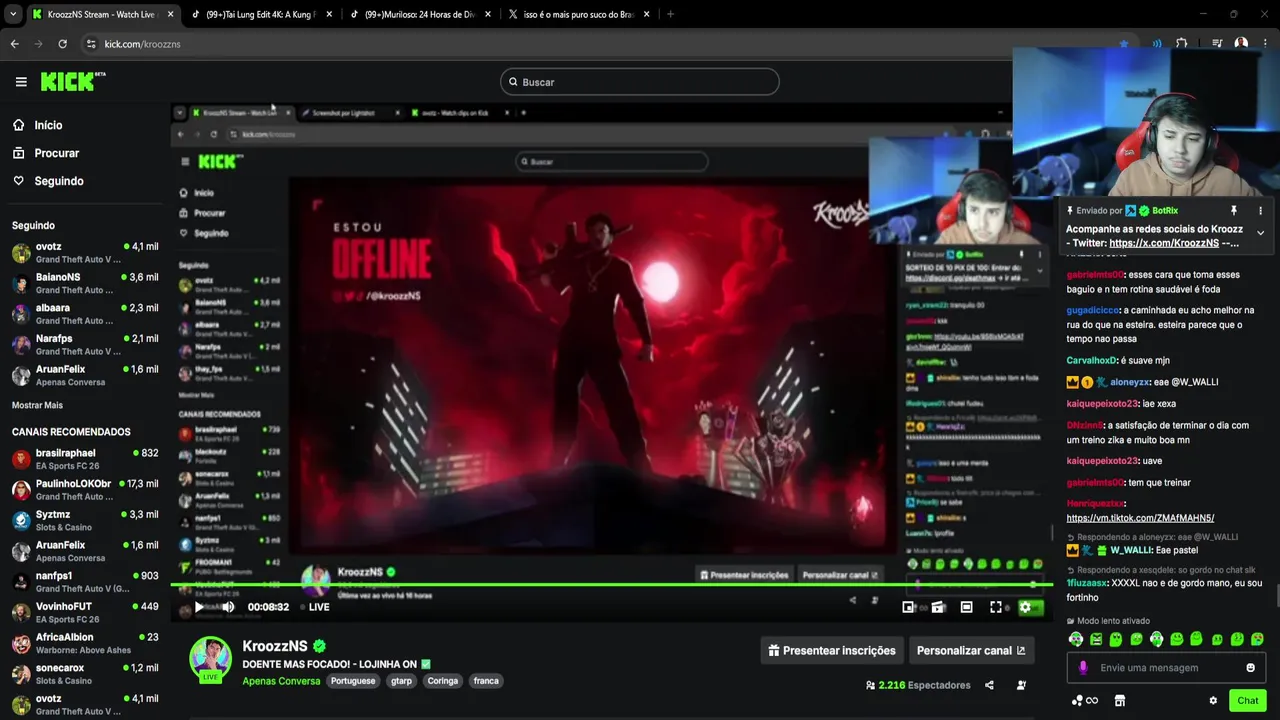Select the franca tag
Screen dimensions: 1280x720
tap(486, 681)
